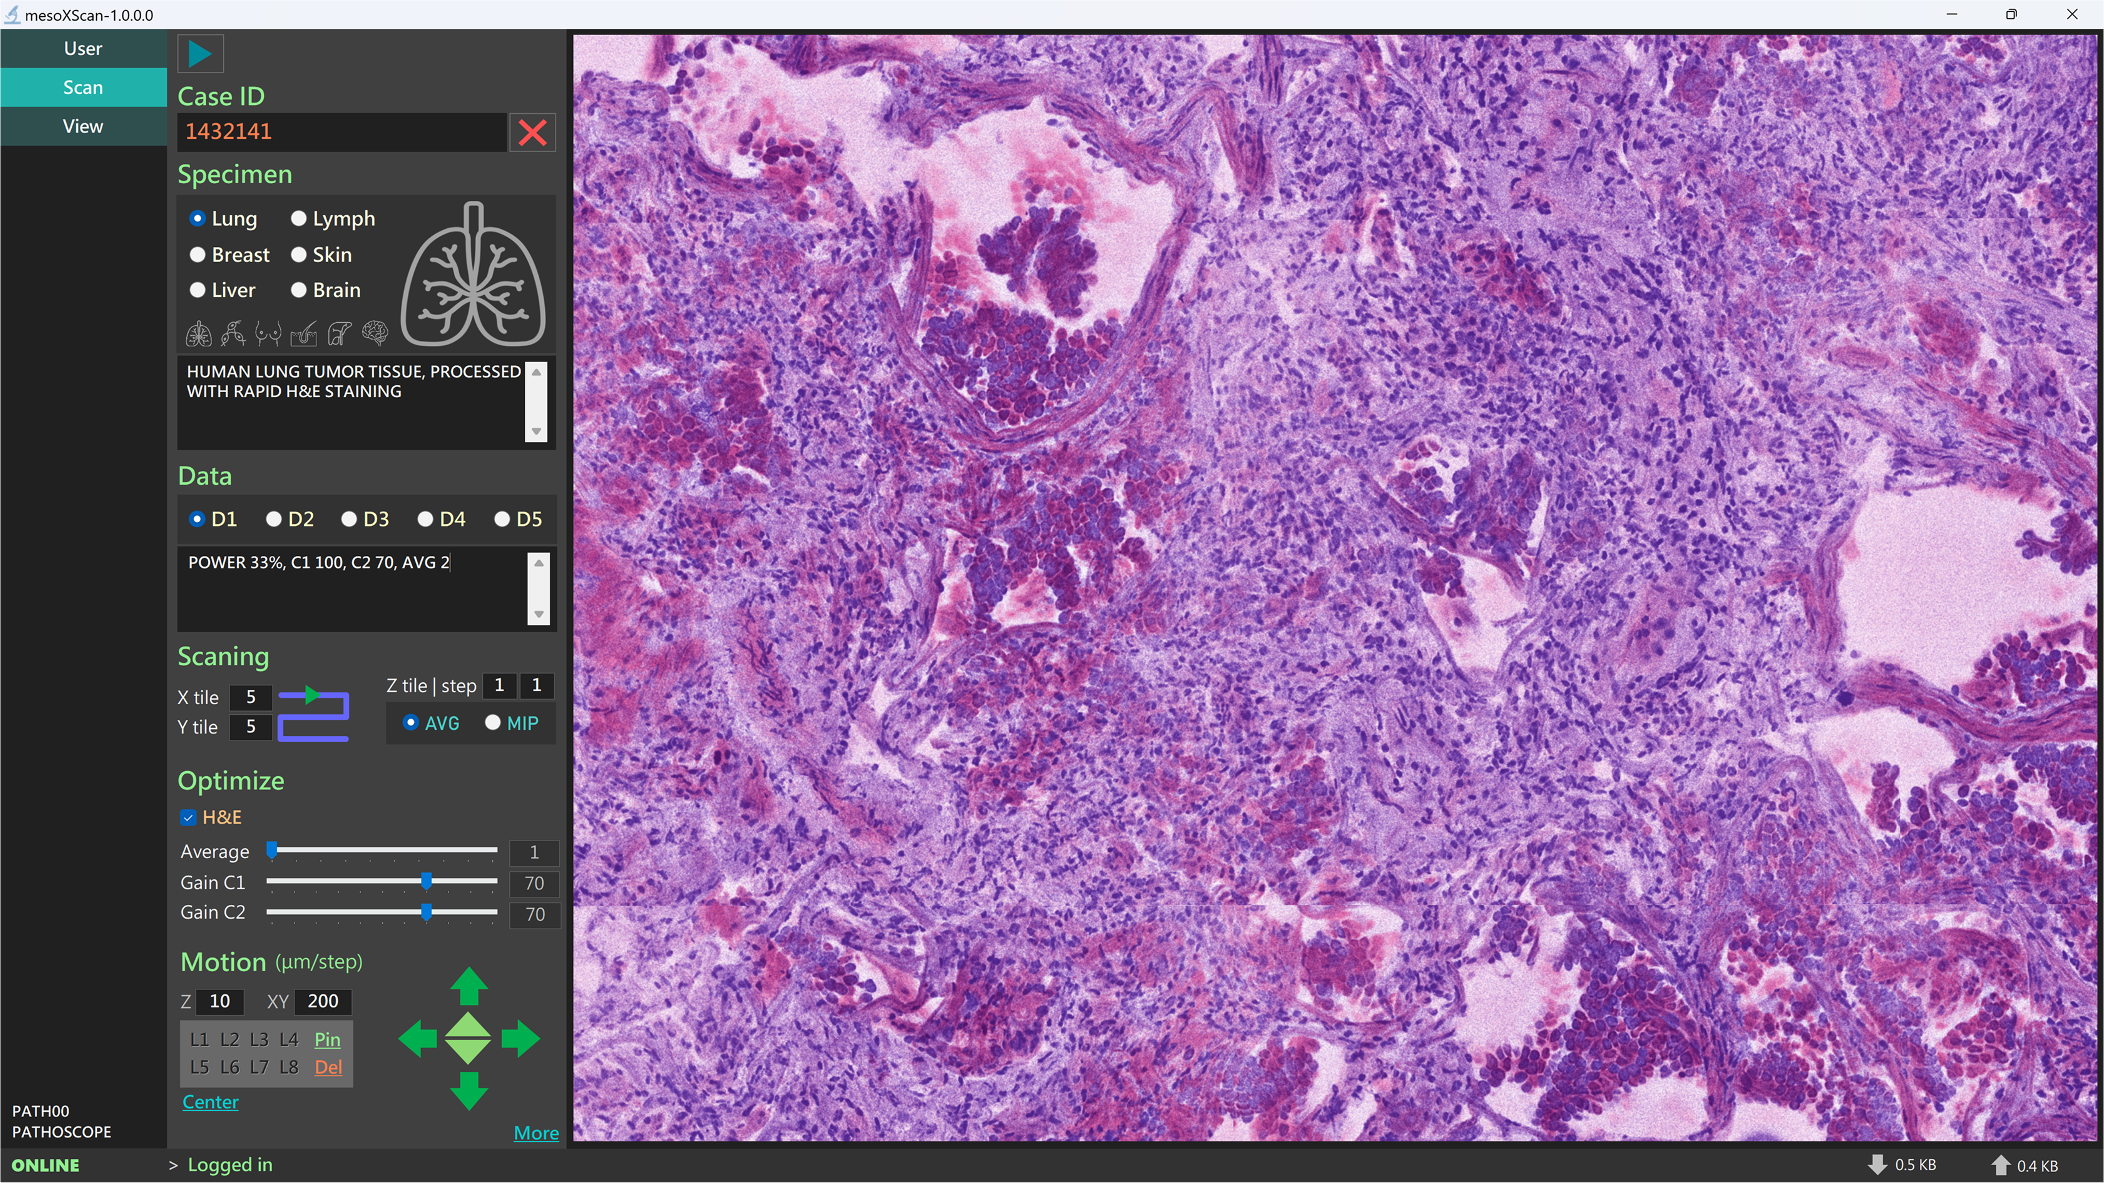2104x1183 pixels.
Task: Move stage left with green arrow
Action: coord(418,1039)
